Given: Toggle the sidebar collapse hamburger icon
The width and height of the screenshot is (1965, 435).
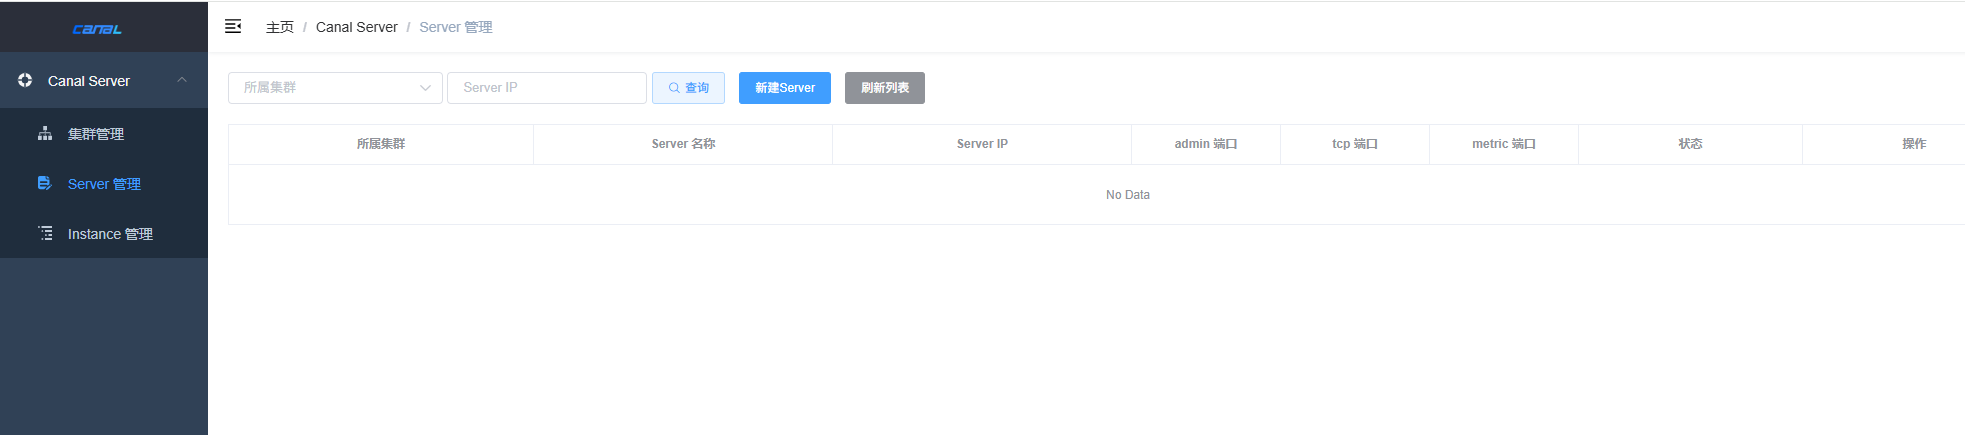Looking at the screenshot, I should [x=233, y=26].
